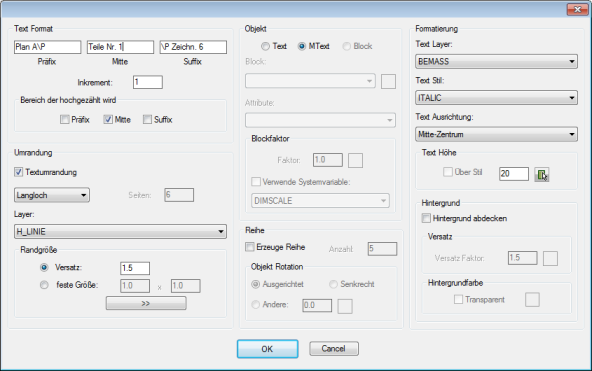Check the Hintergrund abdecken checkbox
Viewport: 592px width, 371px height.
[426, 218]
